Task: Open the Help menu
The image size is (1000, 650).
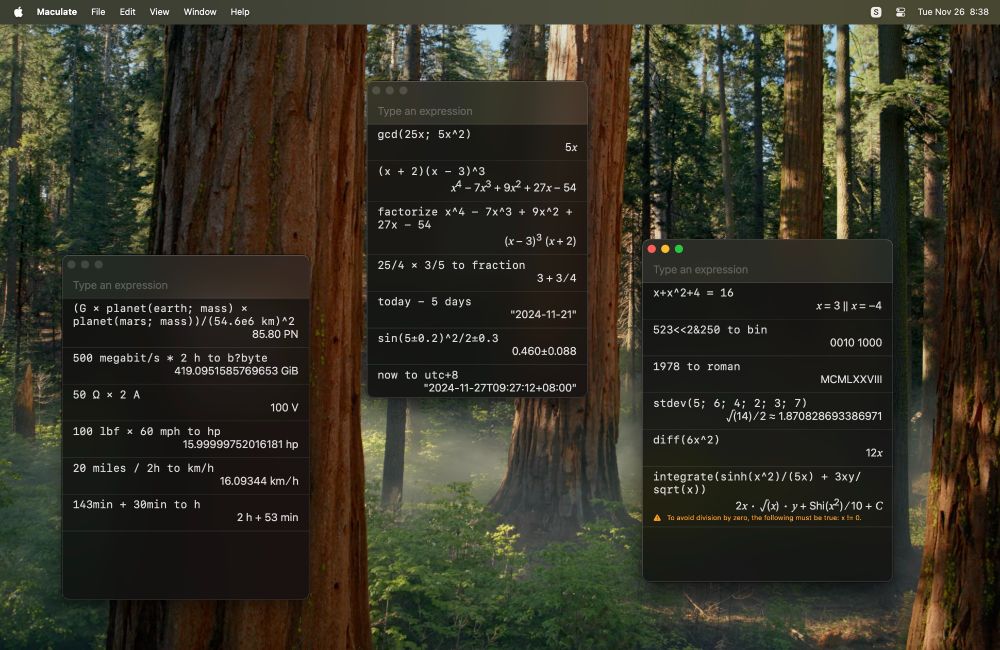Action: (x=240, y=11)
